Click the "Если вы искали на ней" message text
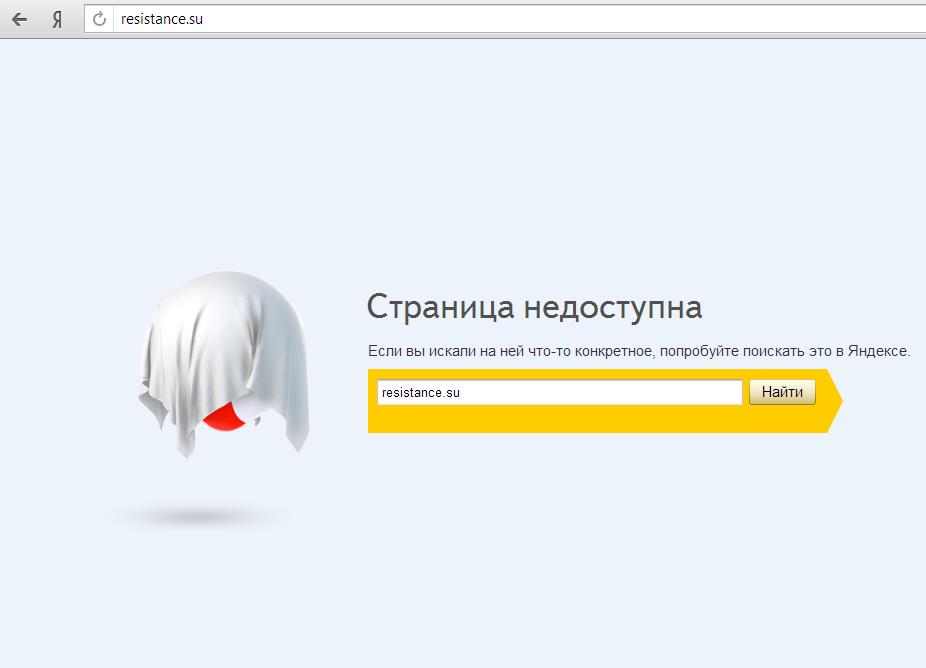926x668 pixels. pyautogui.click(x=638, y=351)
